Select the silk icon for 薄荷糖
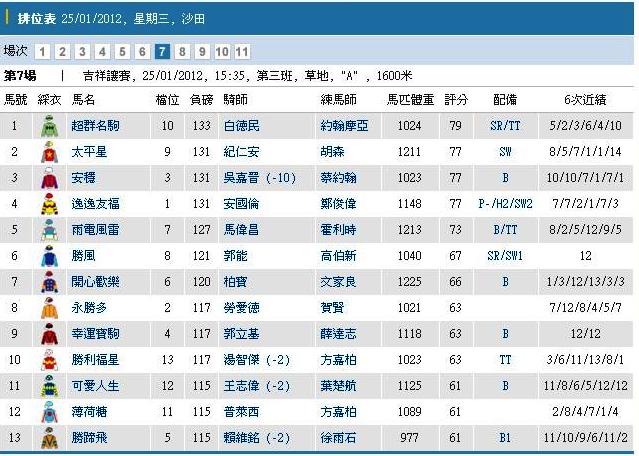This screenshot has width=639, height=456. tap(49, 413)
